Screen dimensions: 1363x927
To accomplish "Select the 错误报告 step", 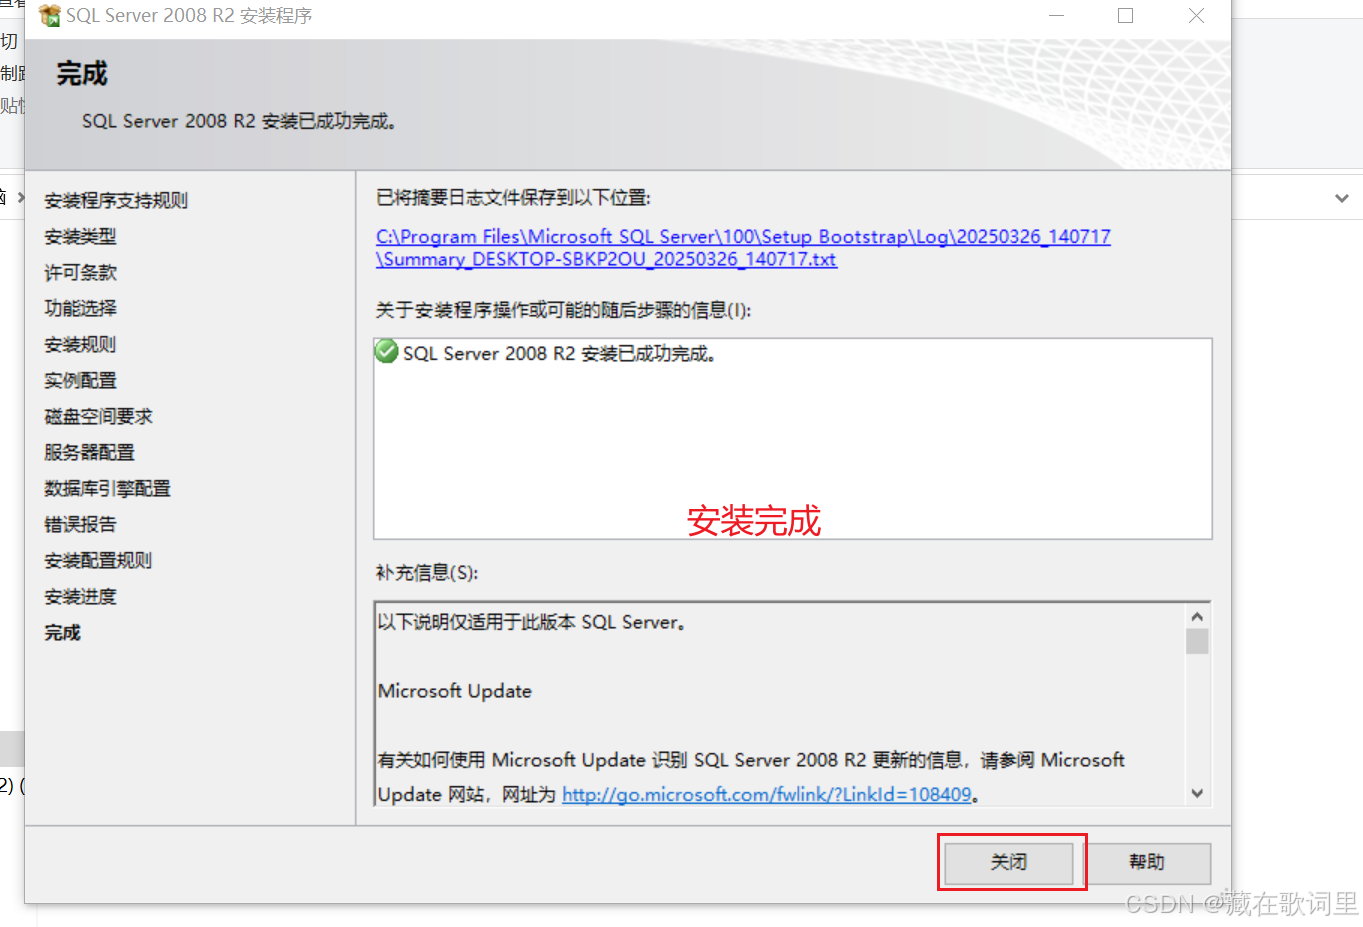I will 80,524.
